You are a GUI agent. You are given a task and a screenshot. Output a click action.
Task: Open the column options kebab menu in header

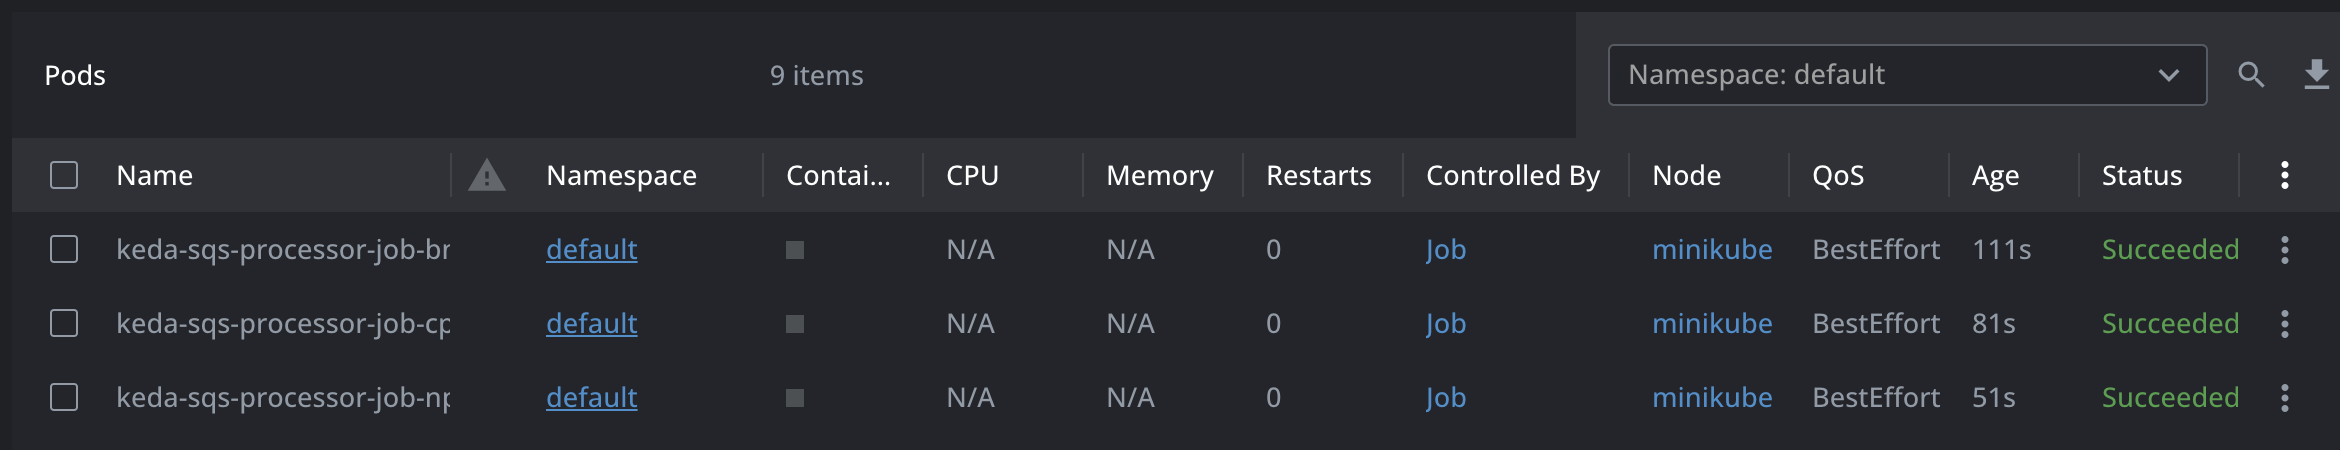pos(2285,175)
